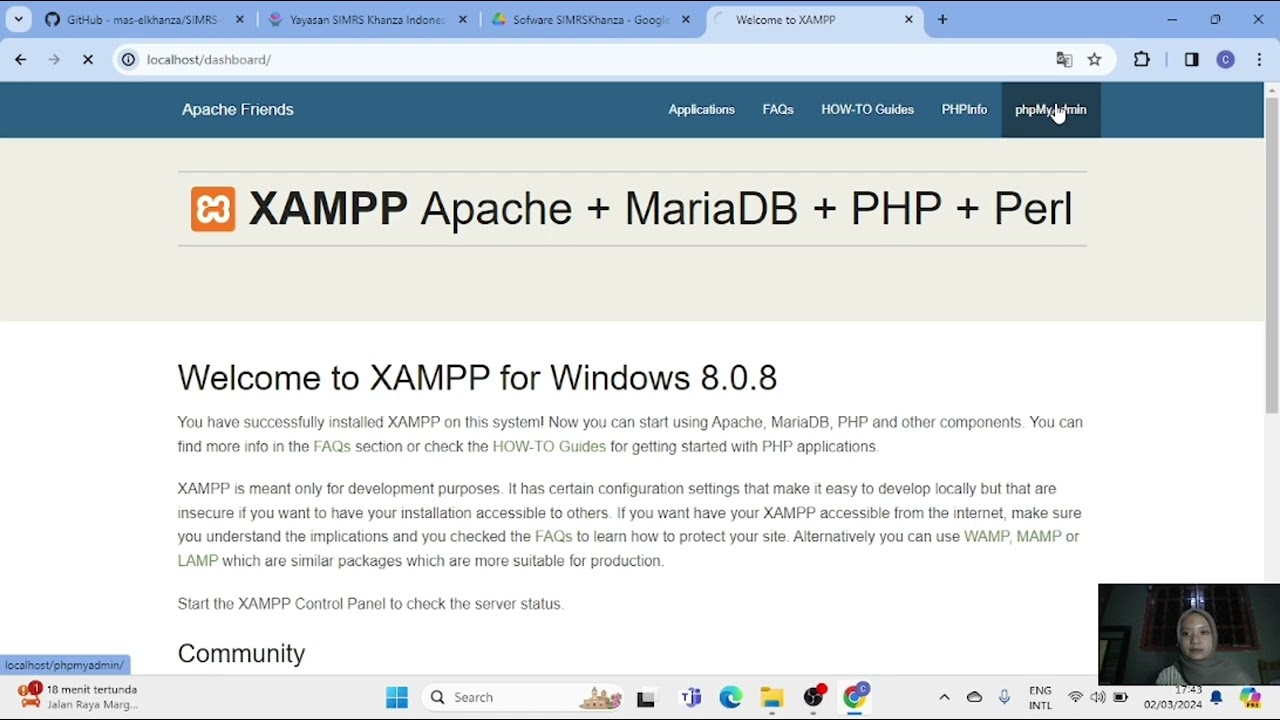Viewport: 1280px width, 720px height.
Task: Switch to the Sofware SIMRSKhanza Google tab
Action: tap(591, 20)
